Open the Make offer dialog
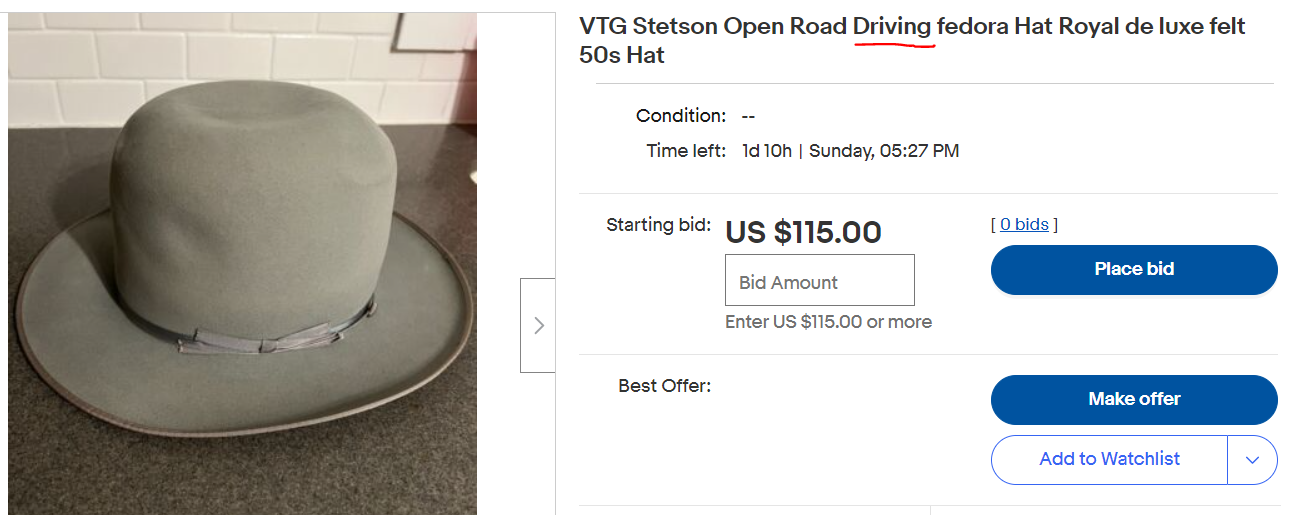The image size is (1295, 515). pyautogui.click(x=1134, y=399)
